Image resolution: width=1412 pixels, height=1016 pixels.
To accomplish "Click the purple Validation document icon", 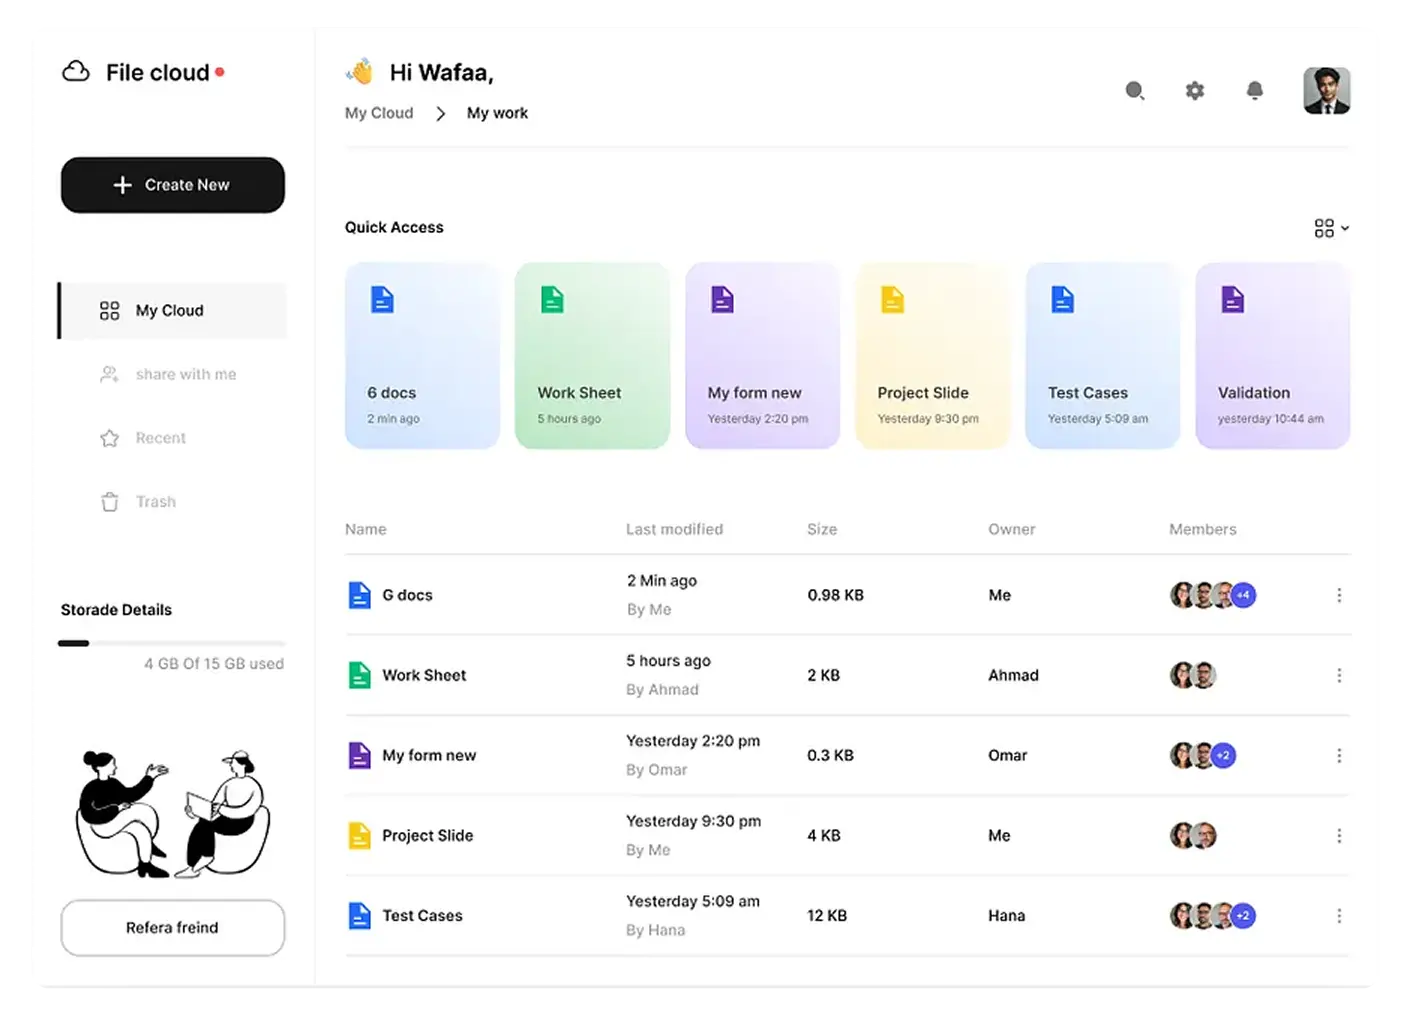I will (x=1232, y=298).
